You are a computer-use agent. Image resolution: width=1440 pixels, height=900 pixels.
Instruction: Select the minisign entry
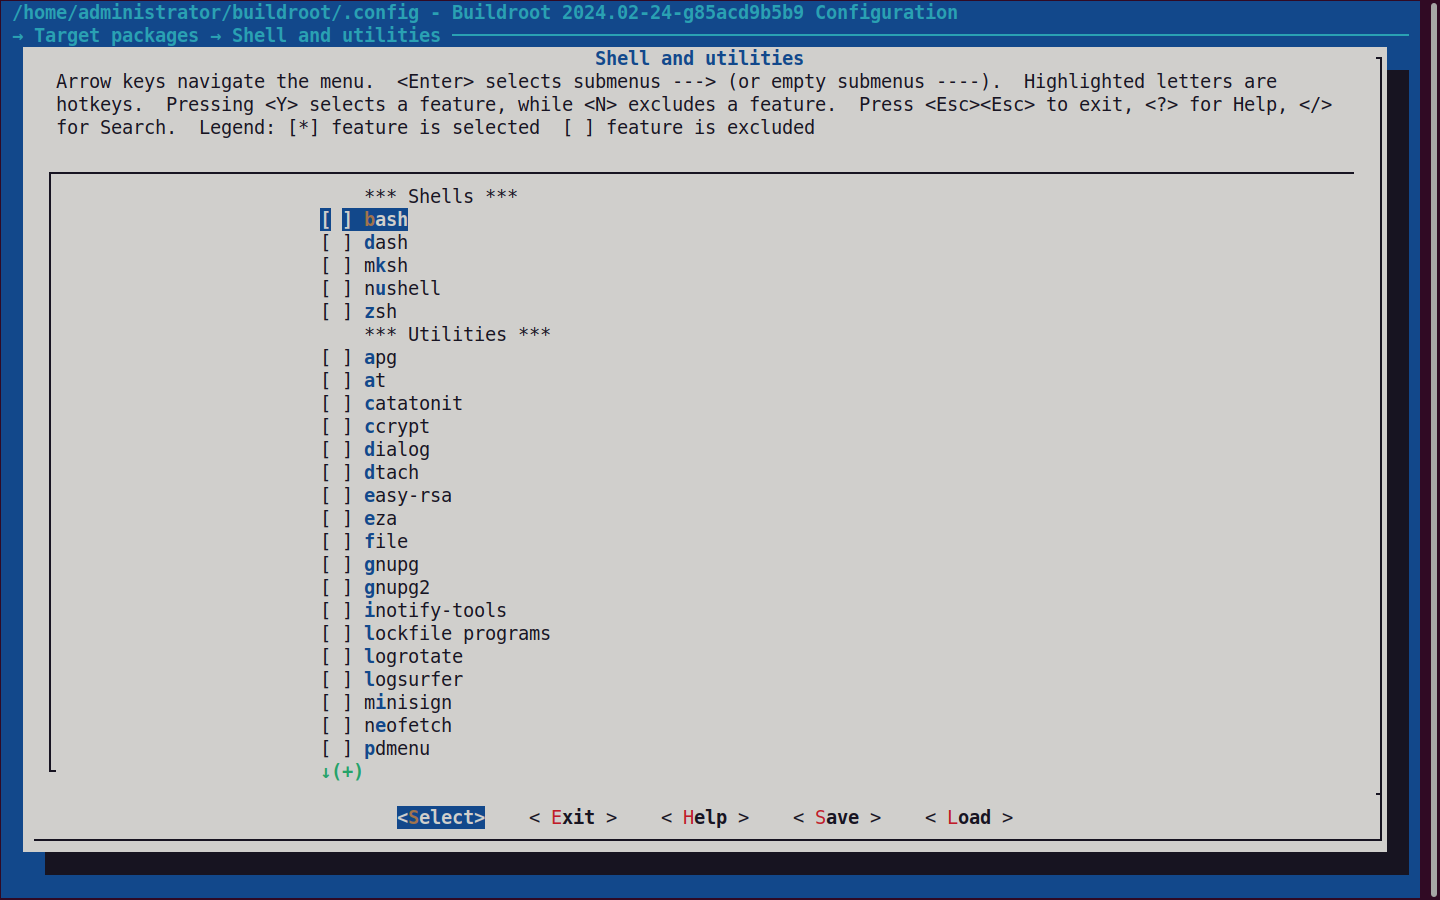408,703
